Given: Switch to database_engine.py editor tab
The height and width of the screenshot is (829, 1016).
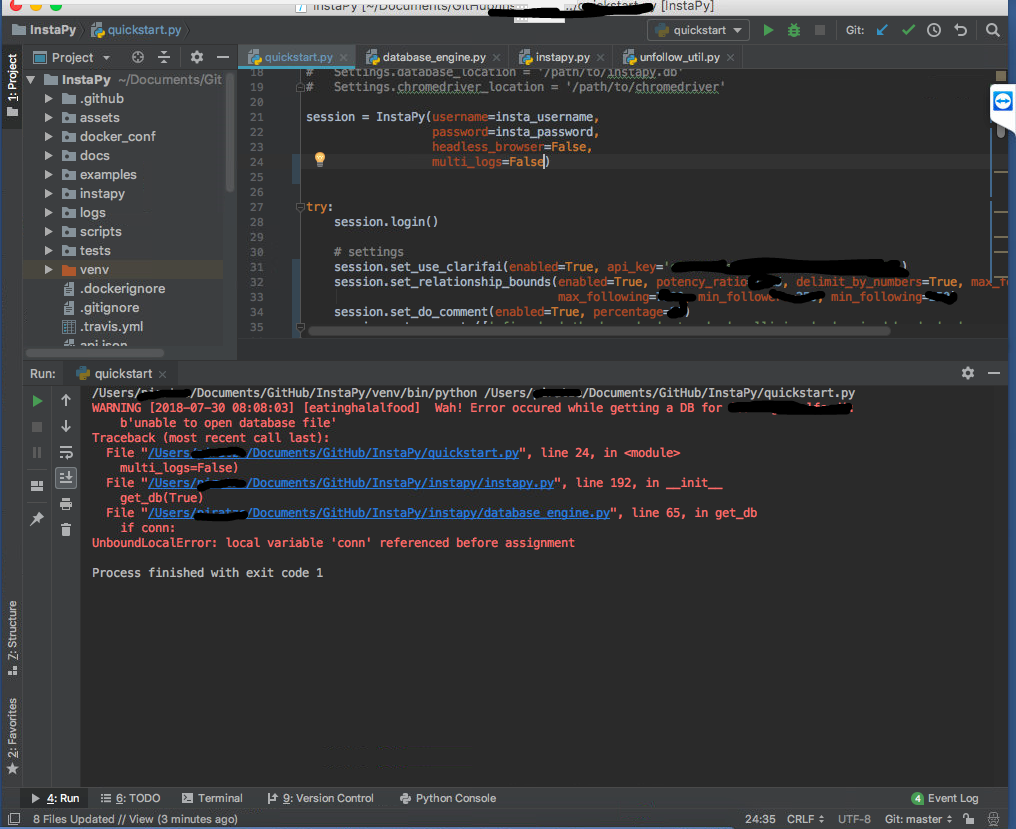Looking at the screenshot, I should pos(433,57).
